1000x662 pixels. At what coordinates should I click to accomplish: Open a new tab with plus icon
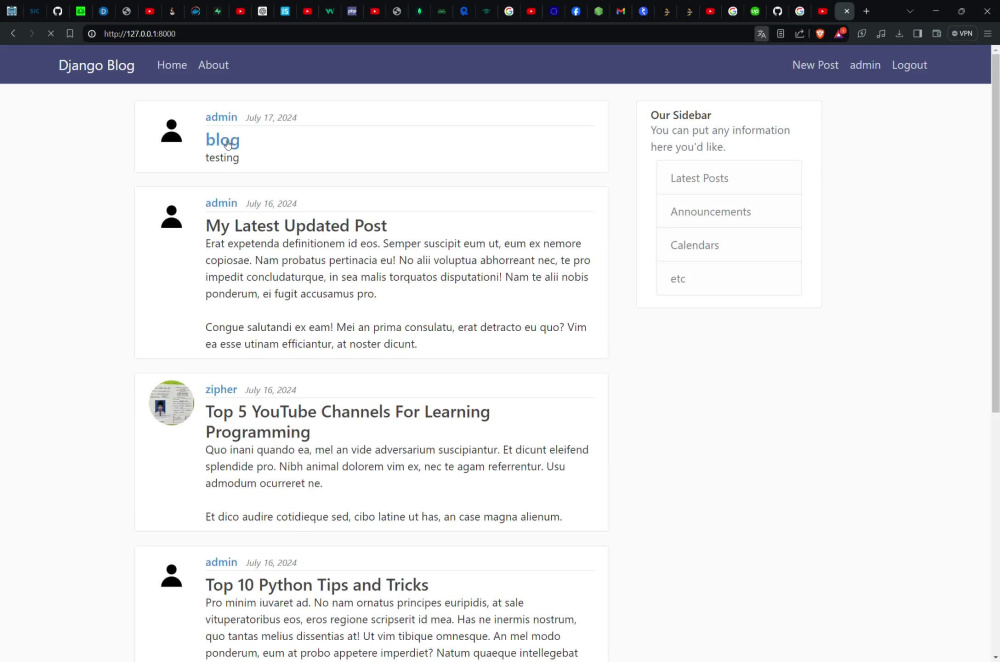[866, 11]
